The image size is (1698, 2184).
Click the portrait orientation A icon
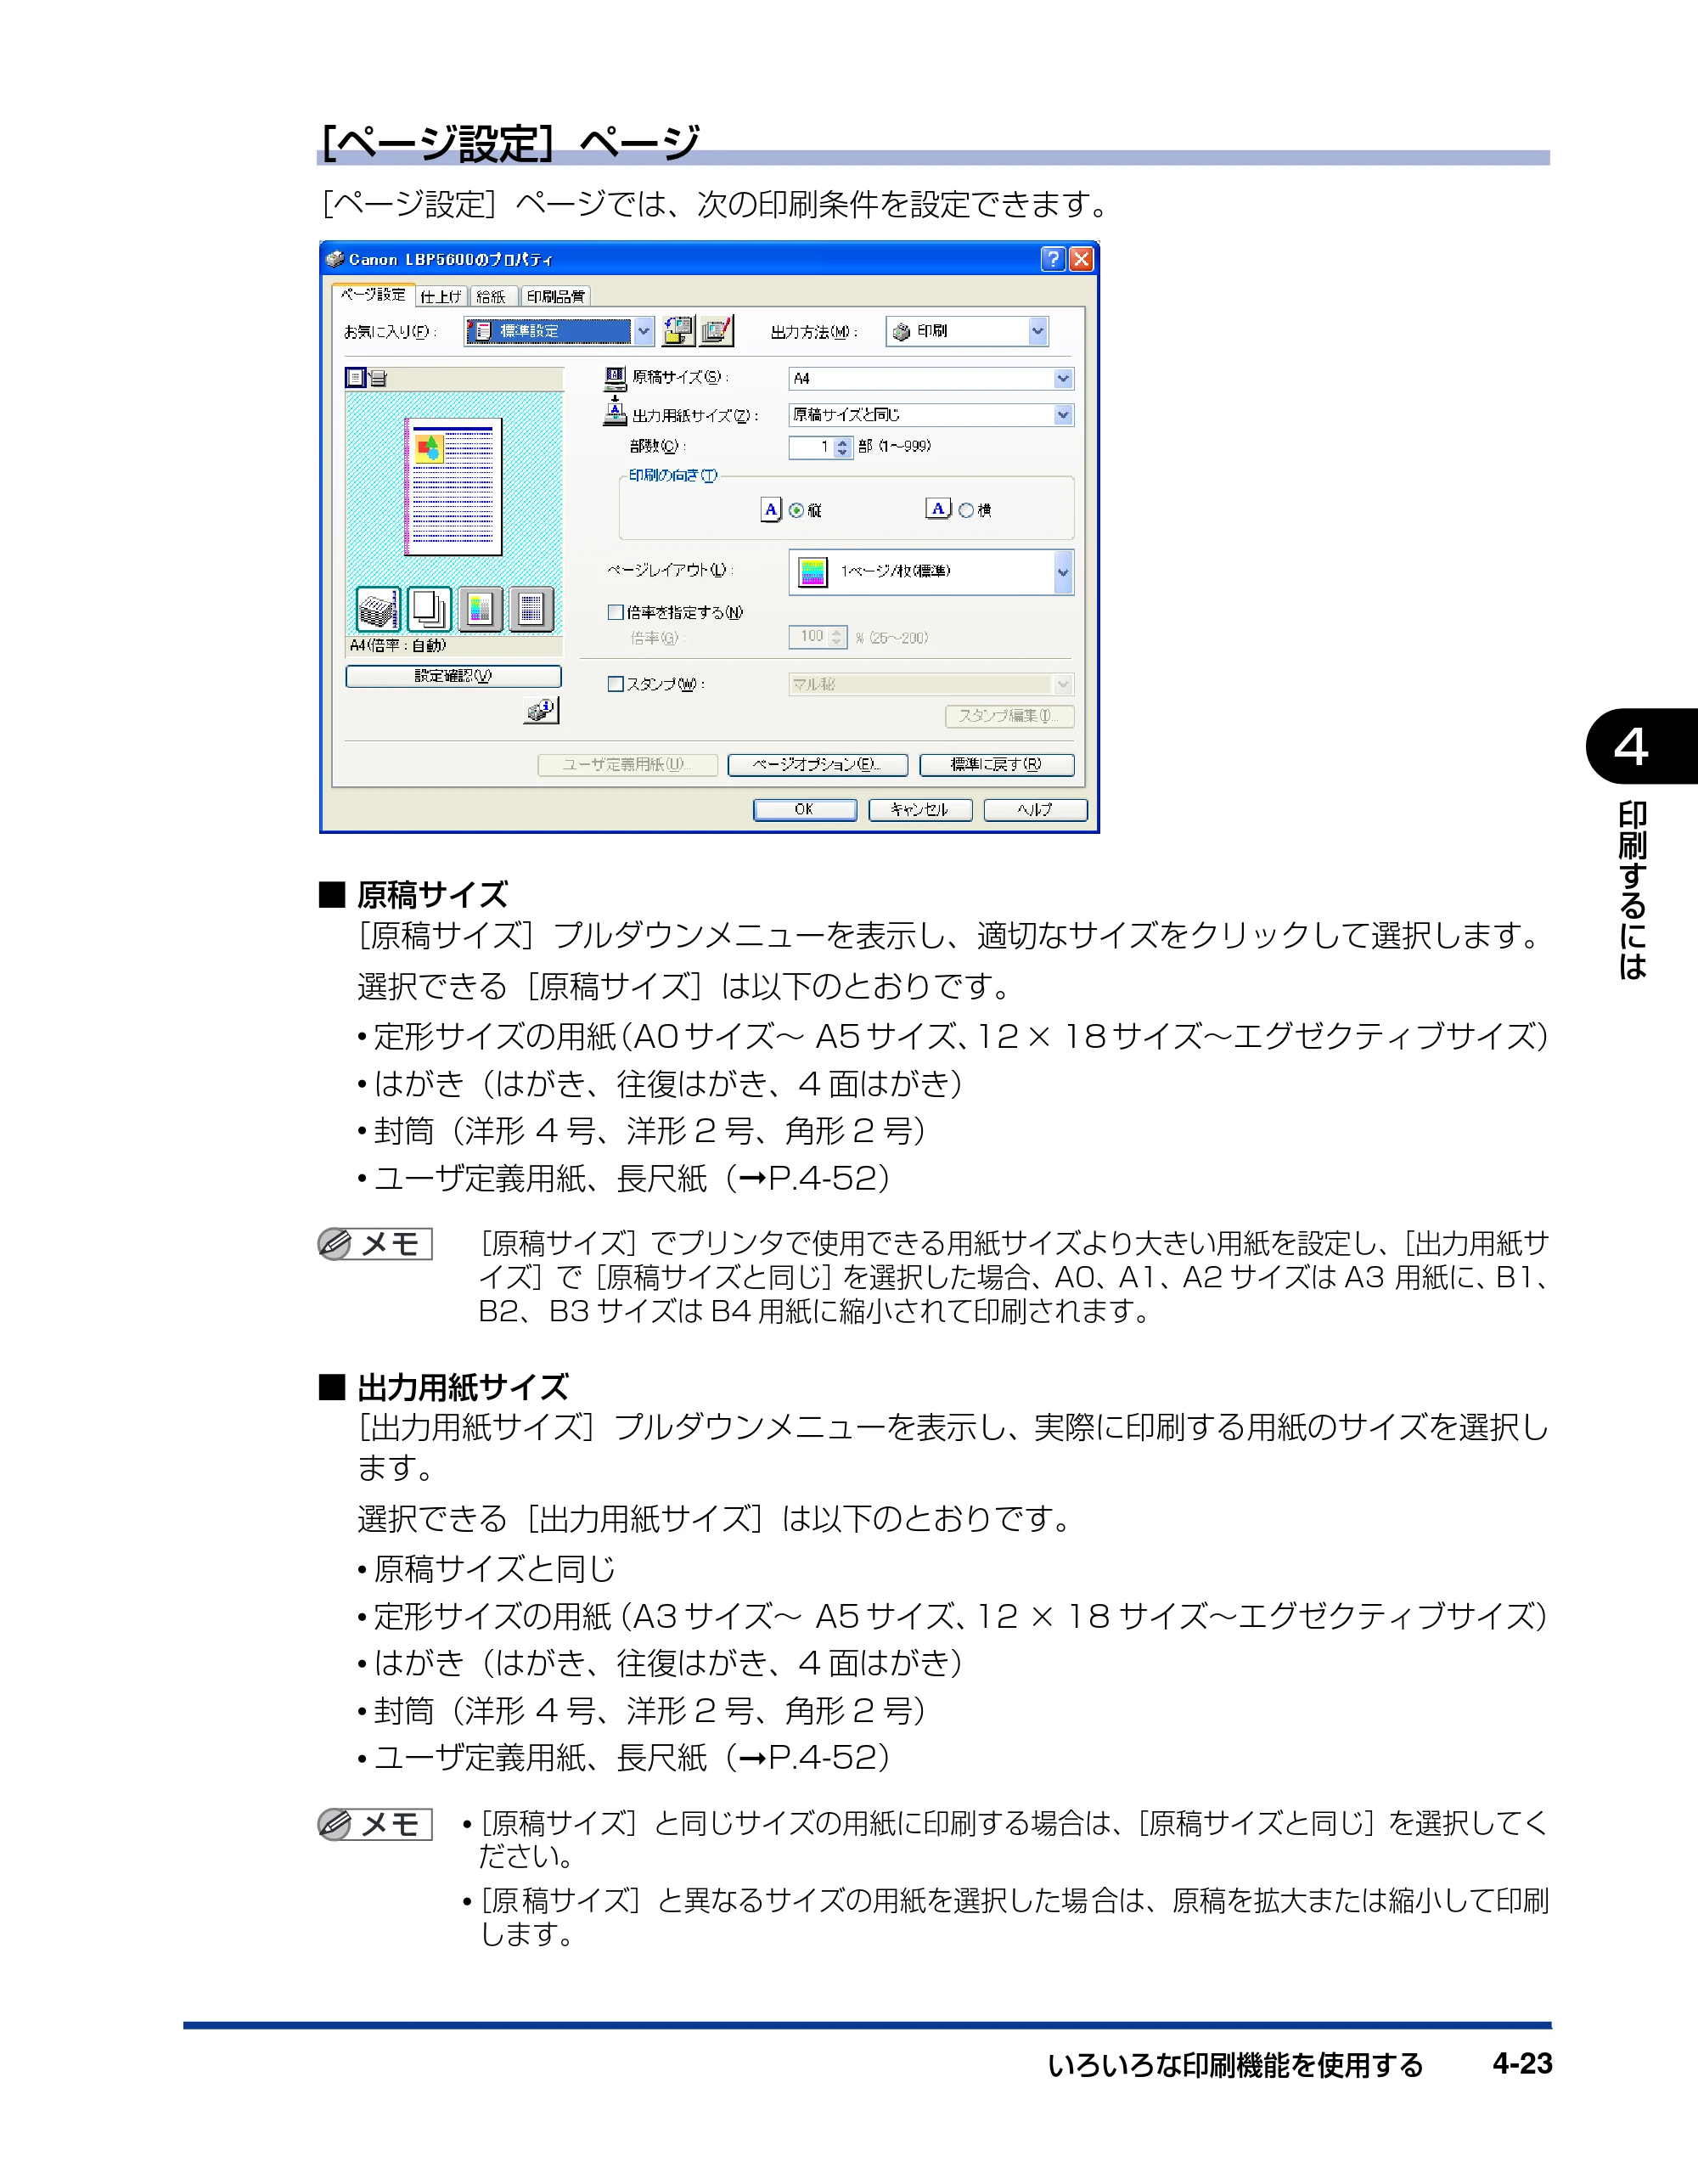click(x=771, y=510)
